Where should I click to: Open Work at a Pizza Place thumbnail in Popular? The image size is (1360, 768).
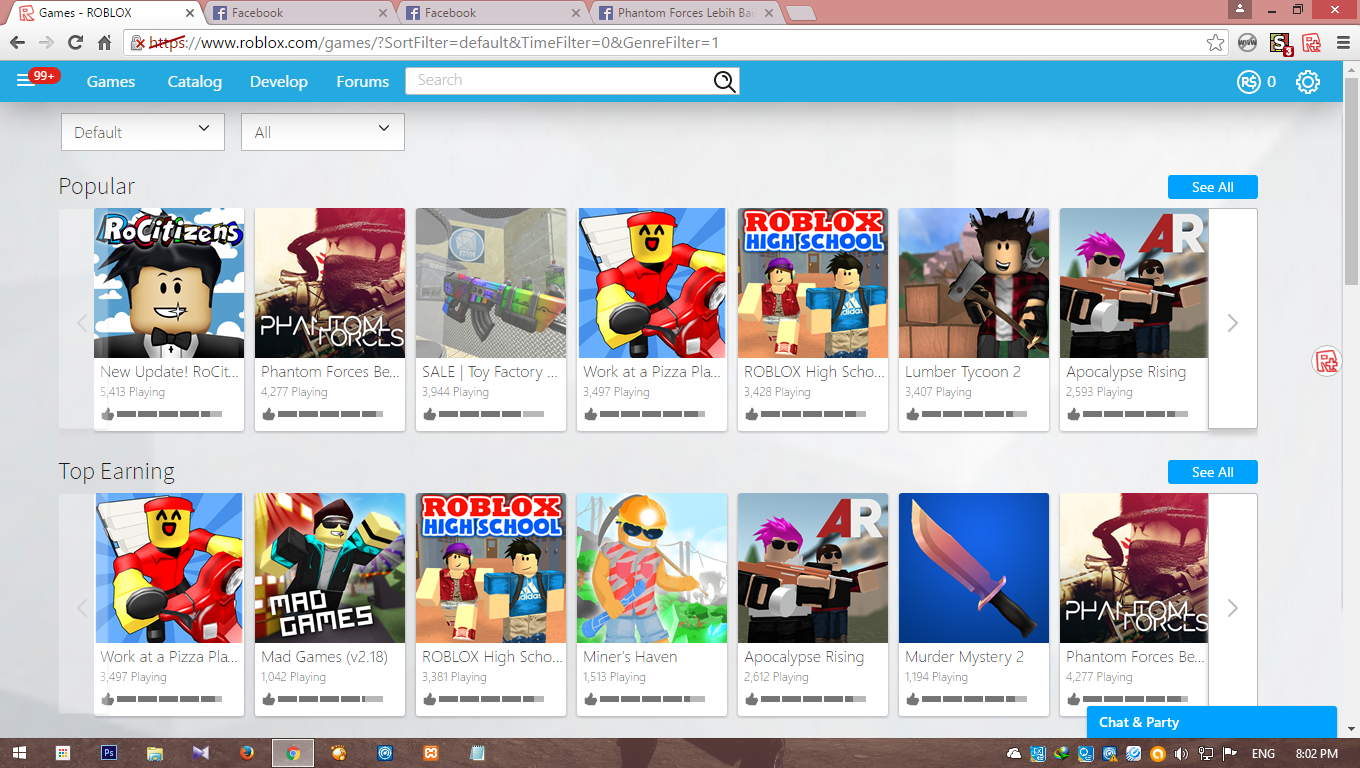pyautogui.click(x=652, y=283)
